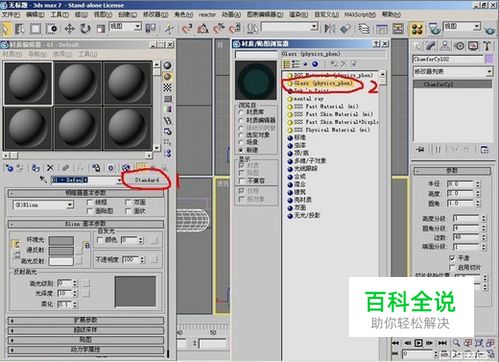The width and height of the screenshot is (499, 362).
Task: Toggle checkered Background icon beside sample slots
Action: (168, 88)
